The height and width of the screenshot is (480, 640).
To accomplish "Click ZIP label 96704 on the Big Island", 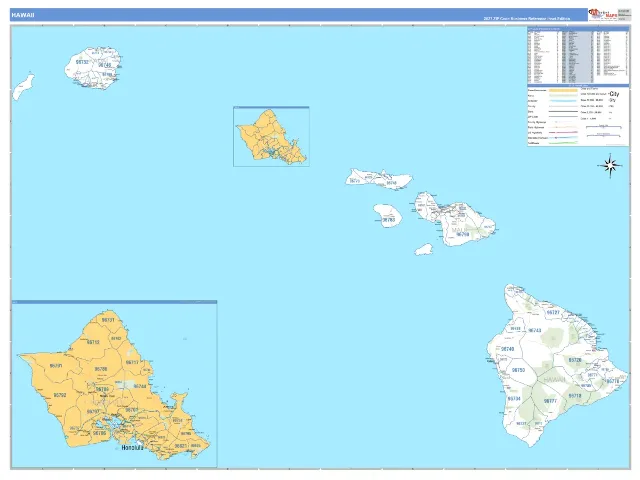I will pyautogui.click(x=514, y=398).
